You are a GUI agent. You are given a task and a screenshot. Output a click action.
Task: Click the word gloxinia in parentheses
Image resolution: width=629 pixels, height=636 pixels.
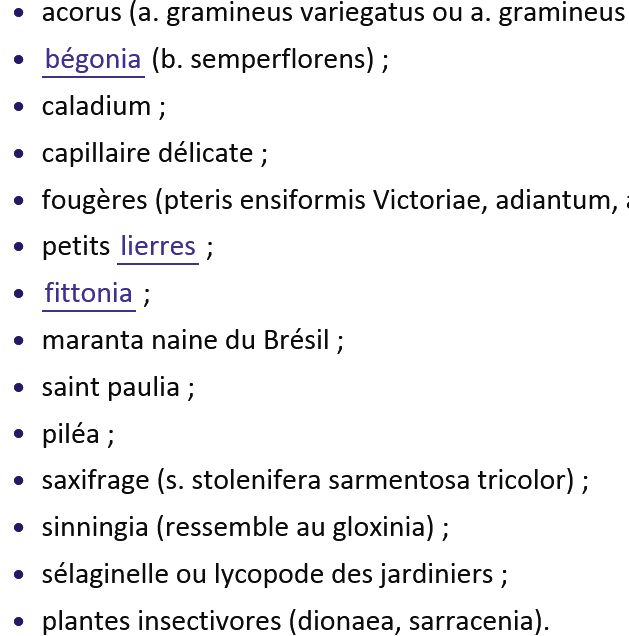379,528
